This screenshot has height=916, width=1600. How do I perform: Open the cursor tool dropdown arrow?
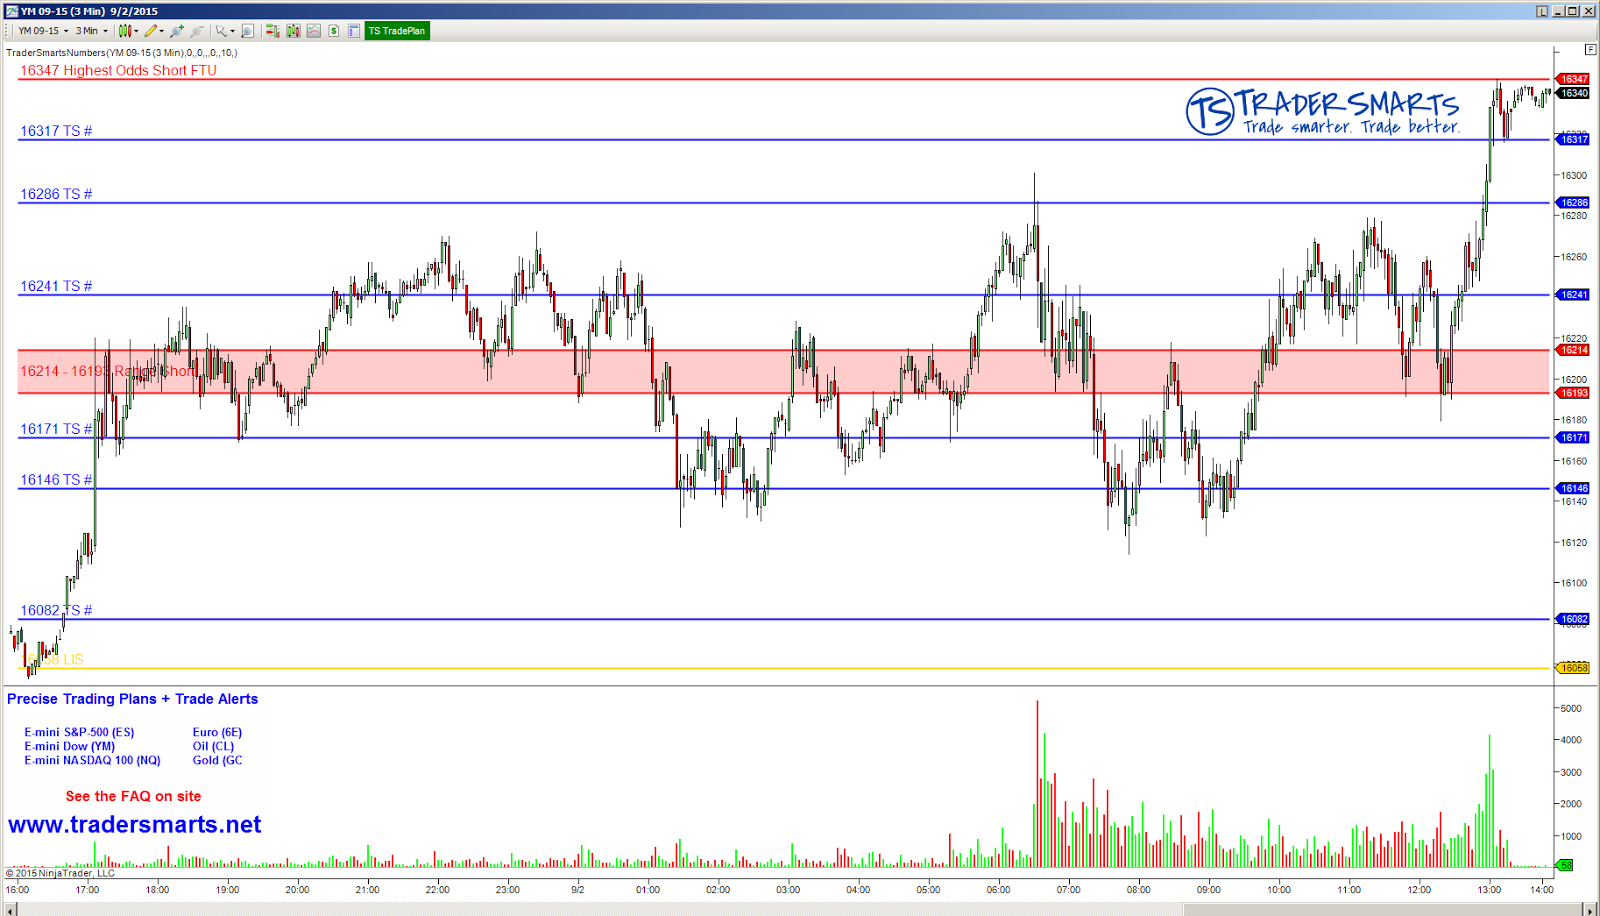232,30
